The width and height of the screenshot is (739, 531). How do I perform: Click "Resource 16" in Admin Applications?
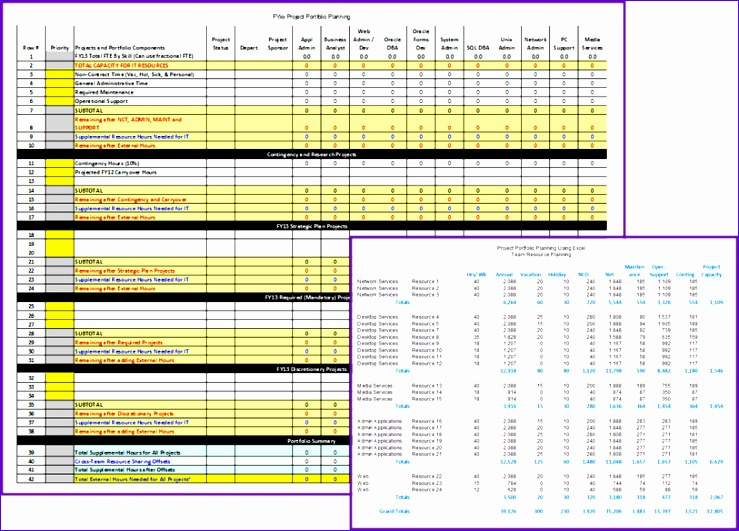[x=427, y=421]
